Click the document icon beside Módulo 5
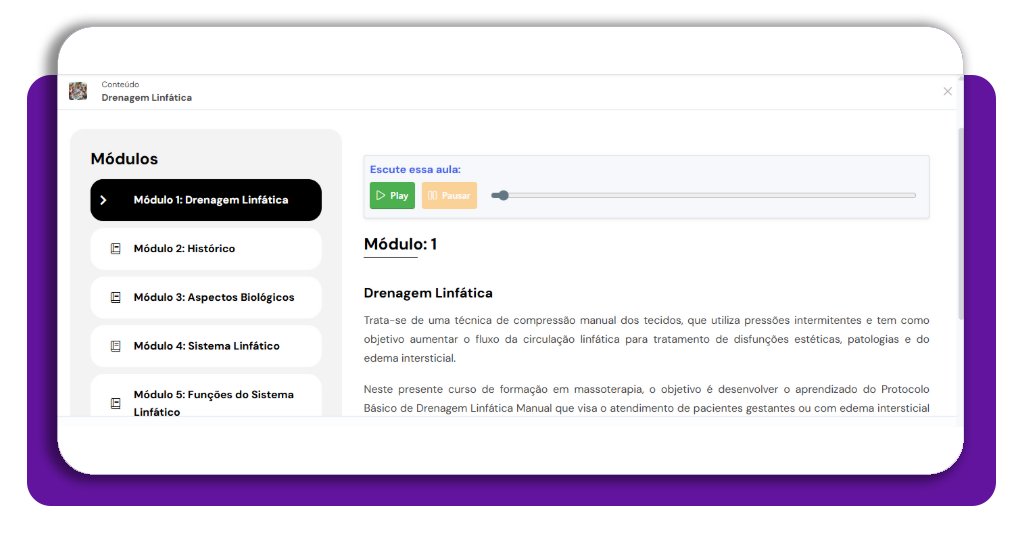Image resolution: width=1024 pixels, height=536 pixels. tap(115, 403)
